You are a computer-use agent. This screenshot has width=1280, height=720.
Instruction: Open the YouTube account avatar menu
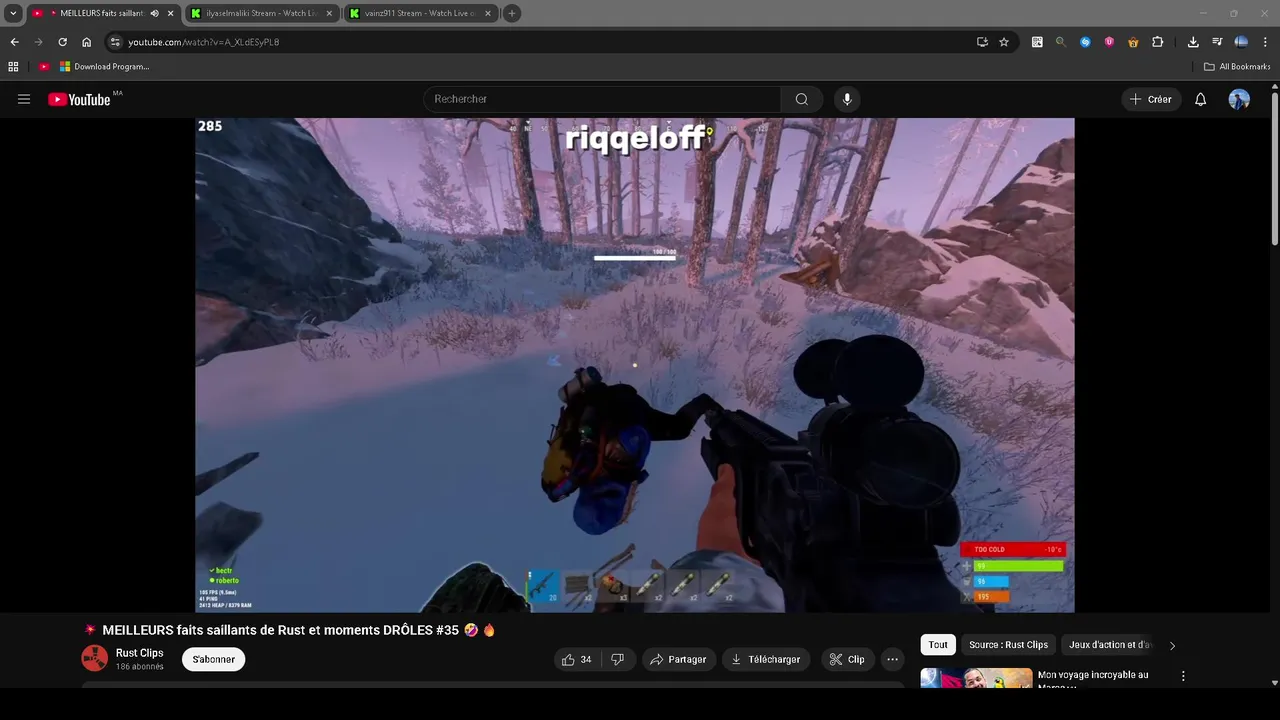[1239, 99]
